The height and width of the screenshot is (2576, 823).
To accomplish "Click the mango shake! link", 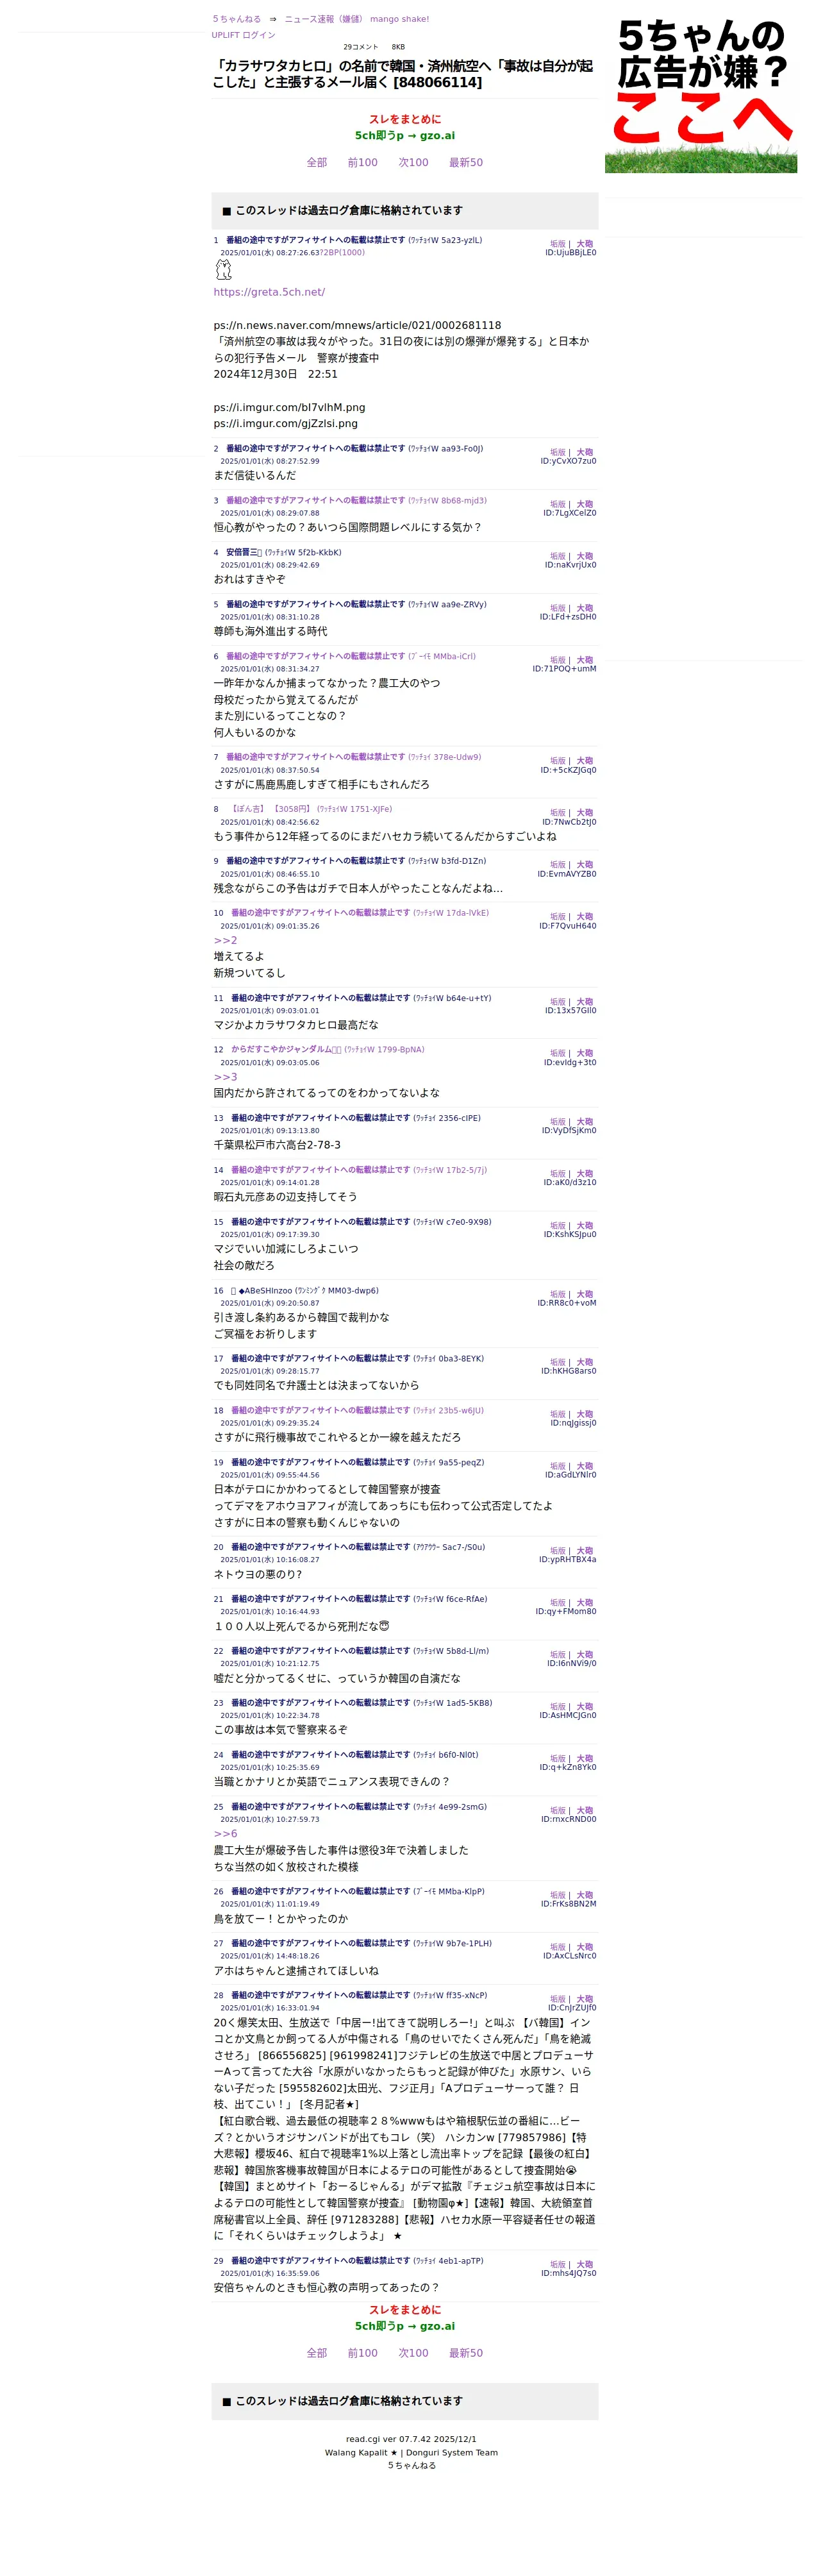I will click(x=399, y=19).
